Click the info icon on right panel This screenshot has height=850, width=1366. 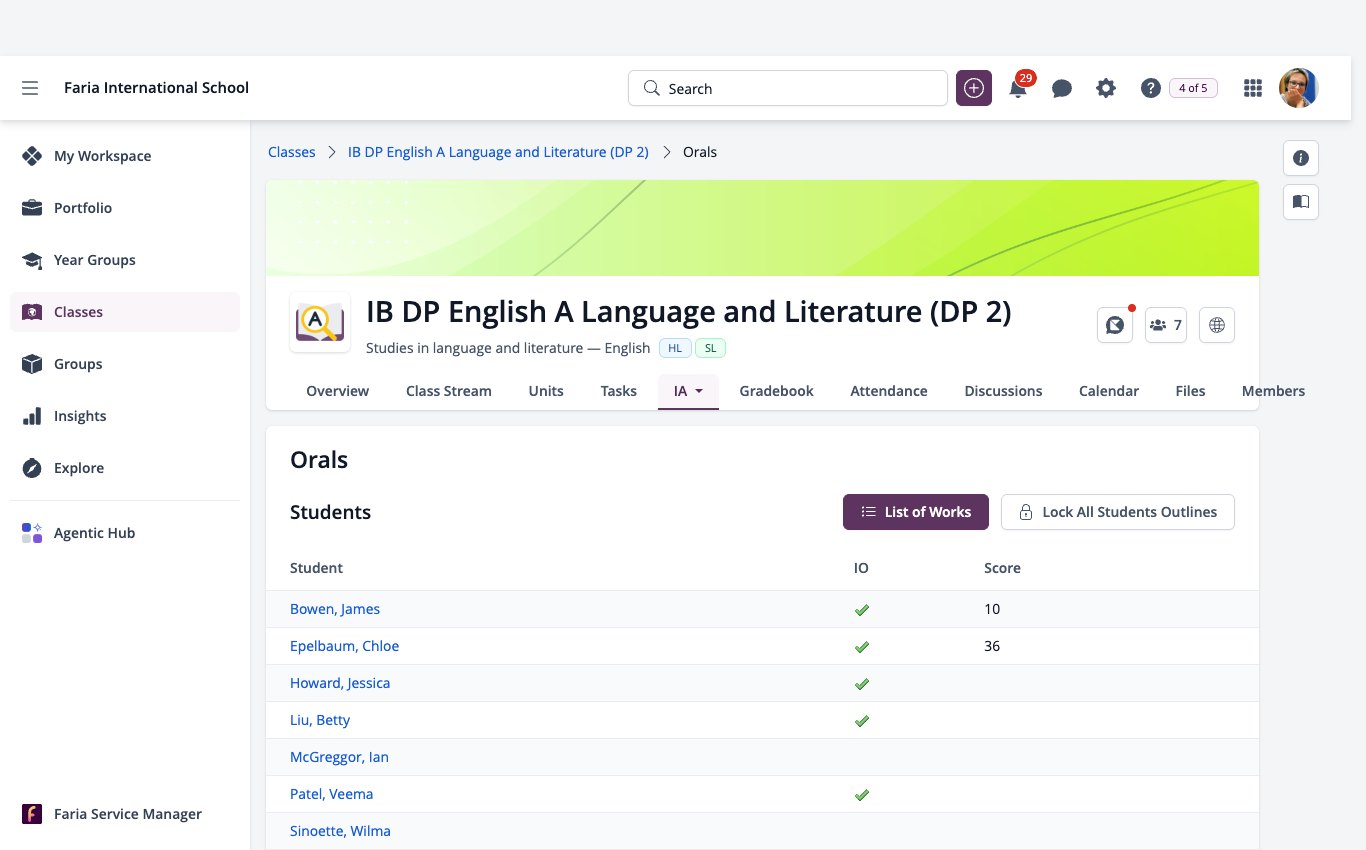coord(1301,158)
